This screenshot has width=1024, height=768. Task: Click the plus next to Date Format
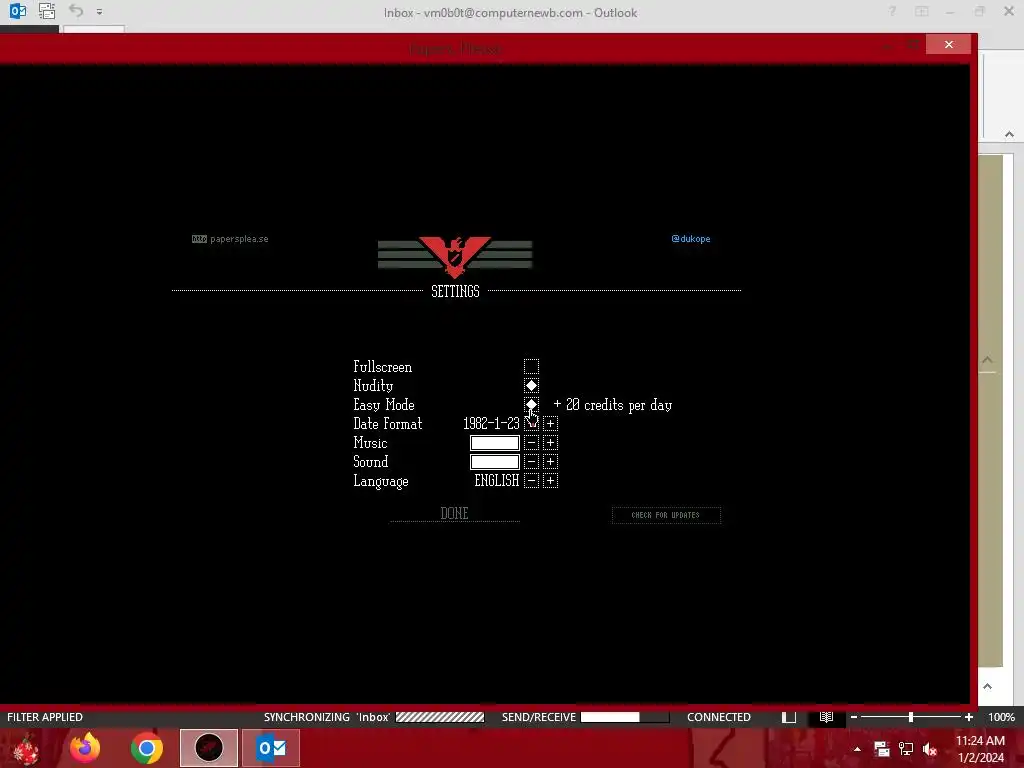550,423
